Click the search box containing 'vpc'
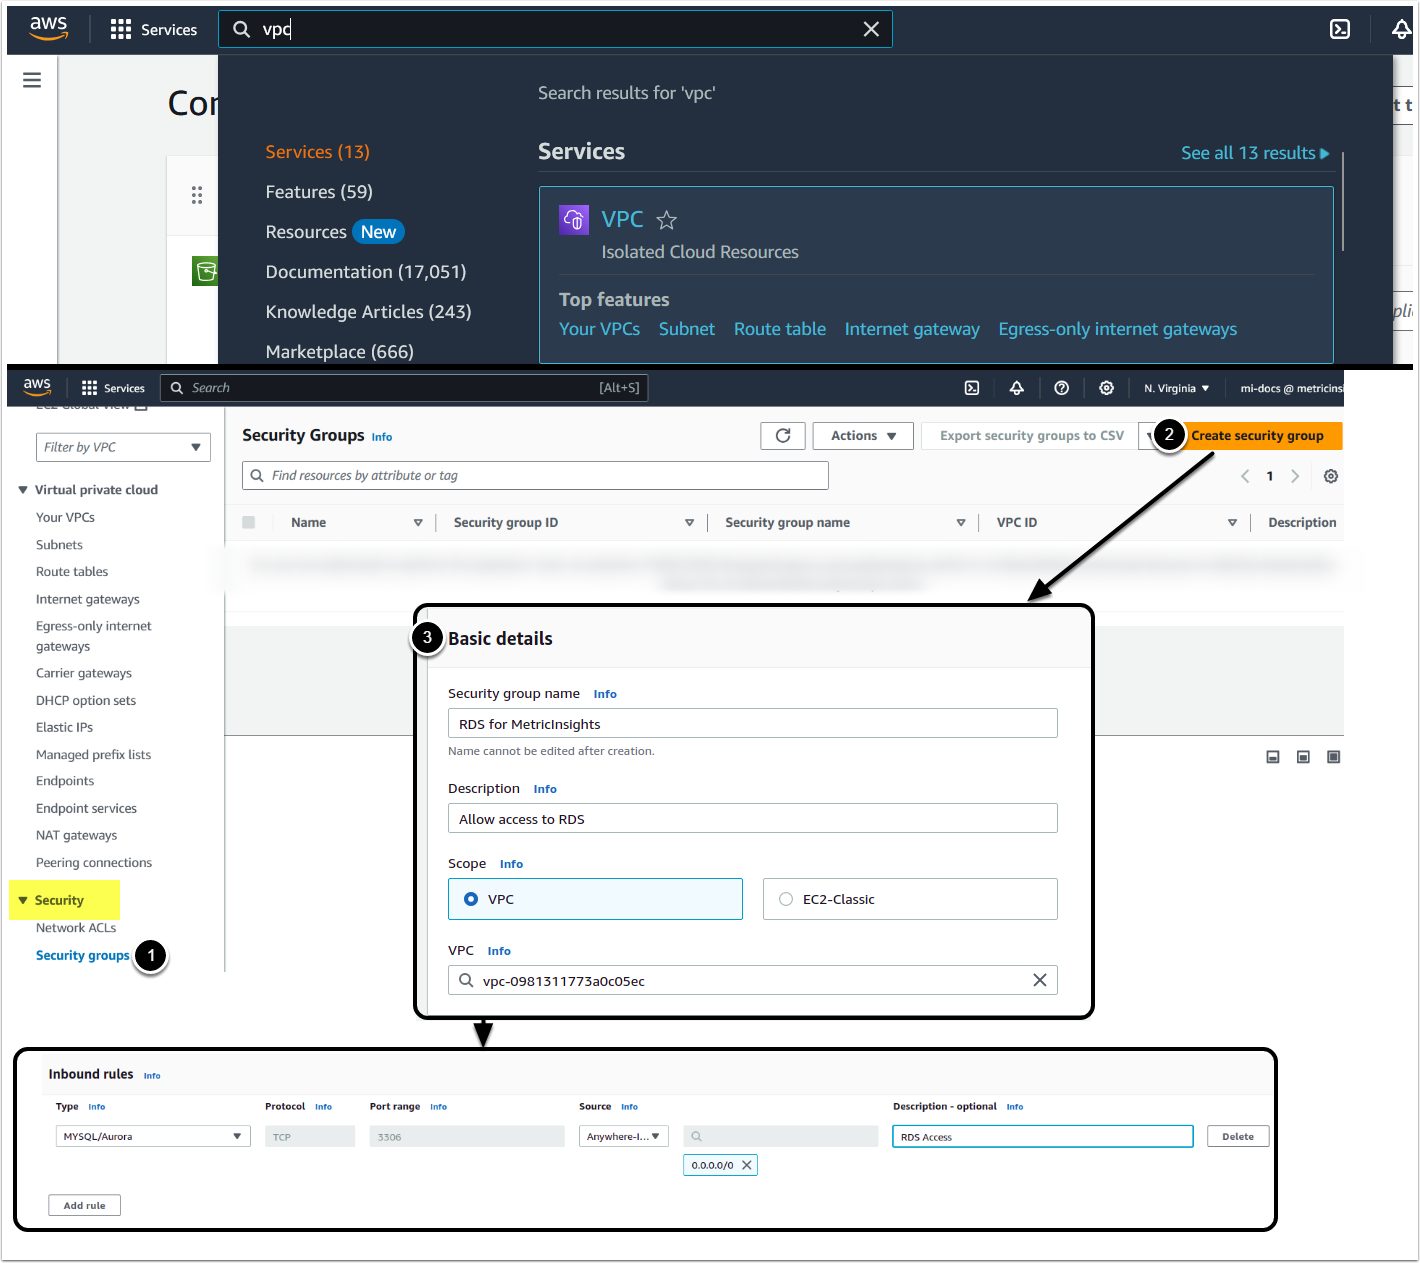 coord(555,29)
